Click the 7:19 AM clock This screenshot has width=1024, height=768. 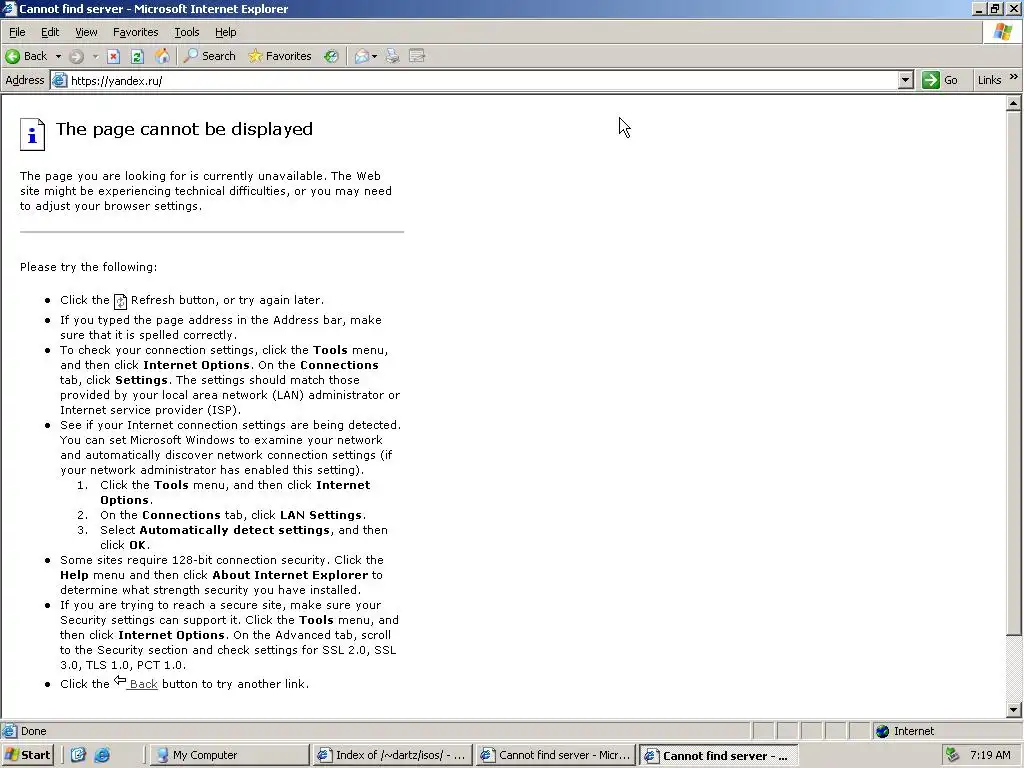(990, 755)
